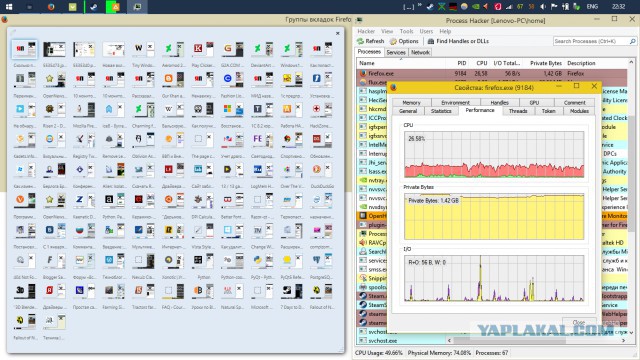Viewport: 640px width, 360px height.
Task: Select the Processes tab
Action: tap(369, 52)
